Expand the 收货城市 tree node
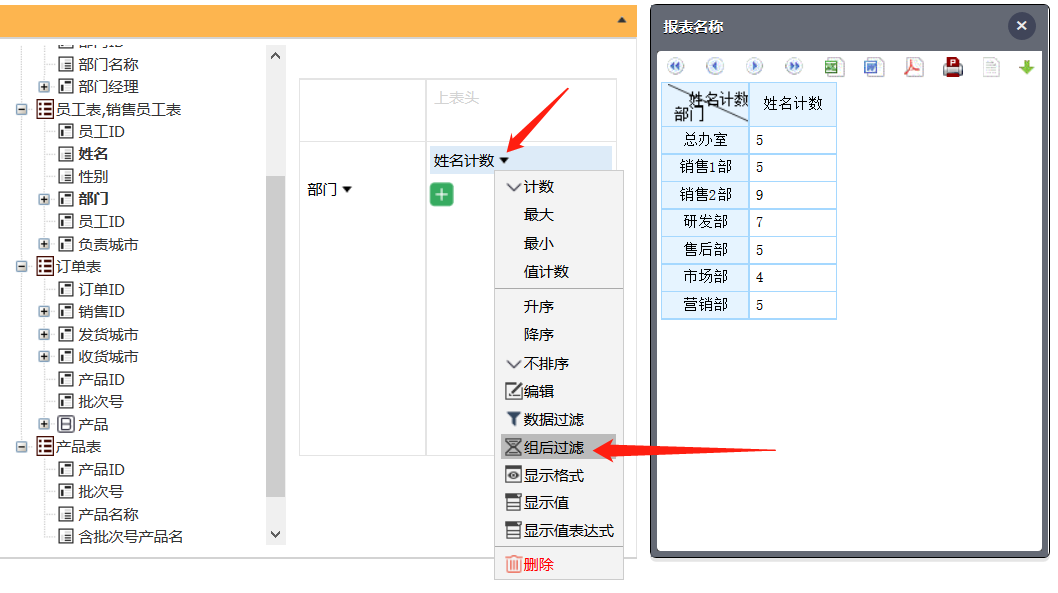The image size is (1058, 593). 44,356
